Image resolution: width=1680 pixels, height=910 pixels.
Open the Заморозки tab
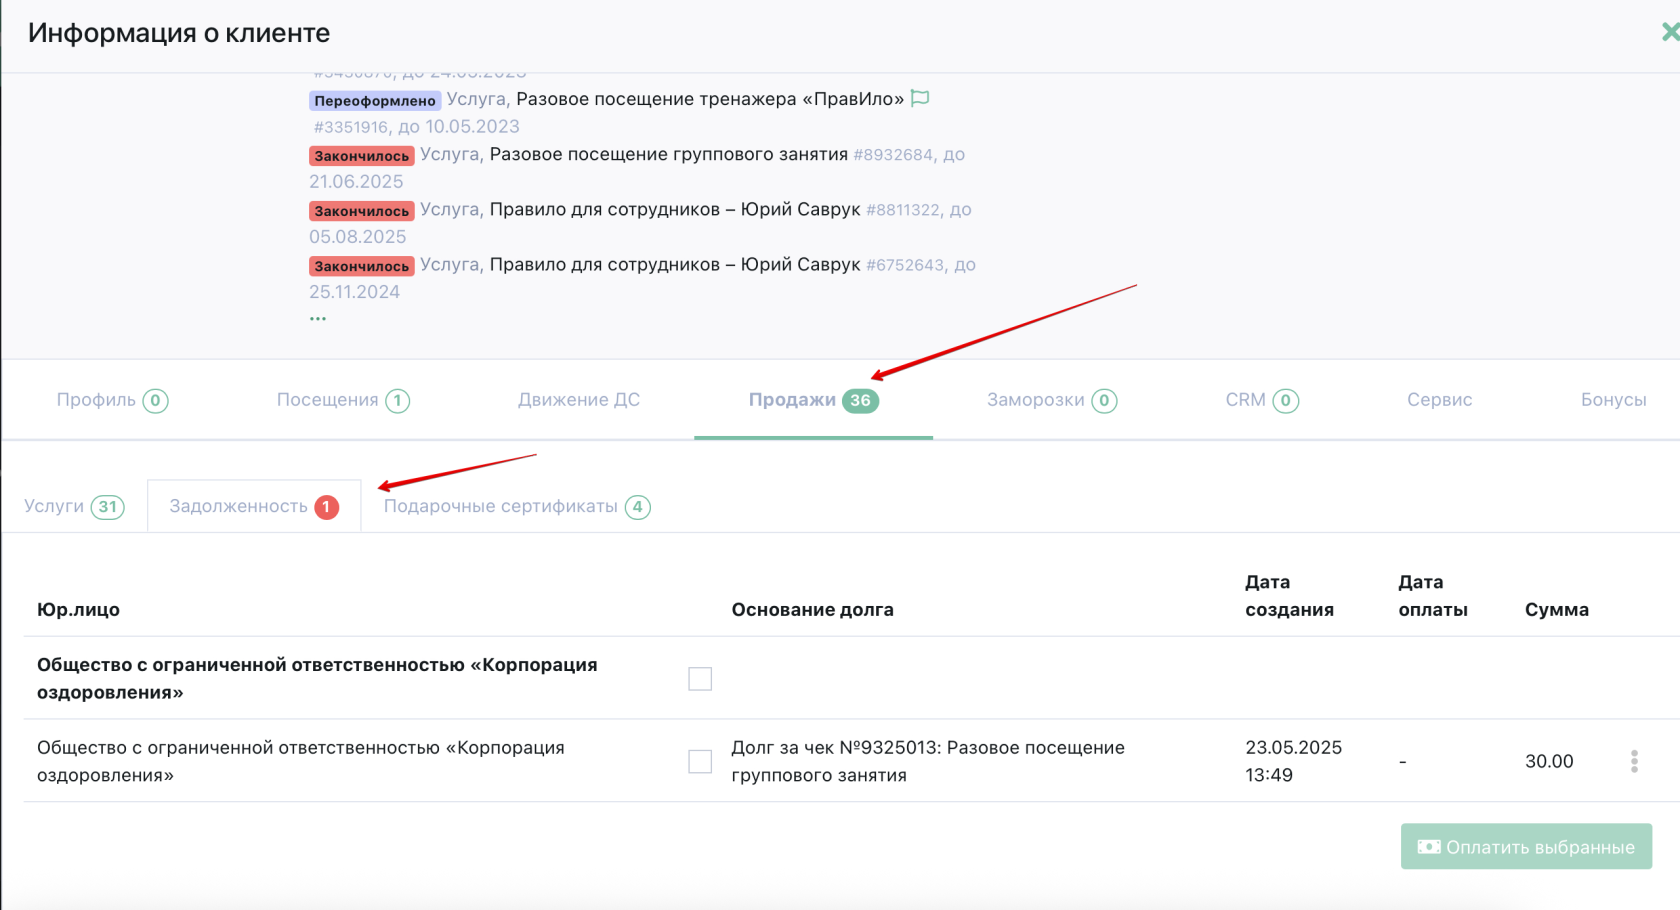[x=1051, y=400]
